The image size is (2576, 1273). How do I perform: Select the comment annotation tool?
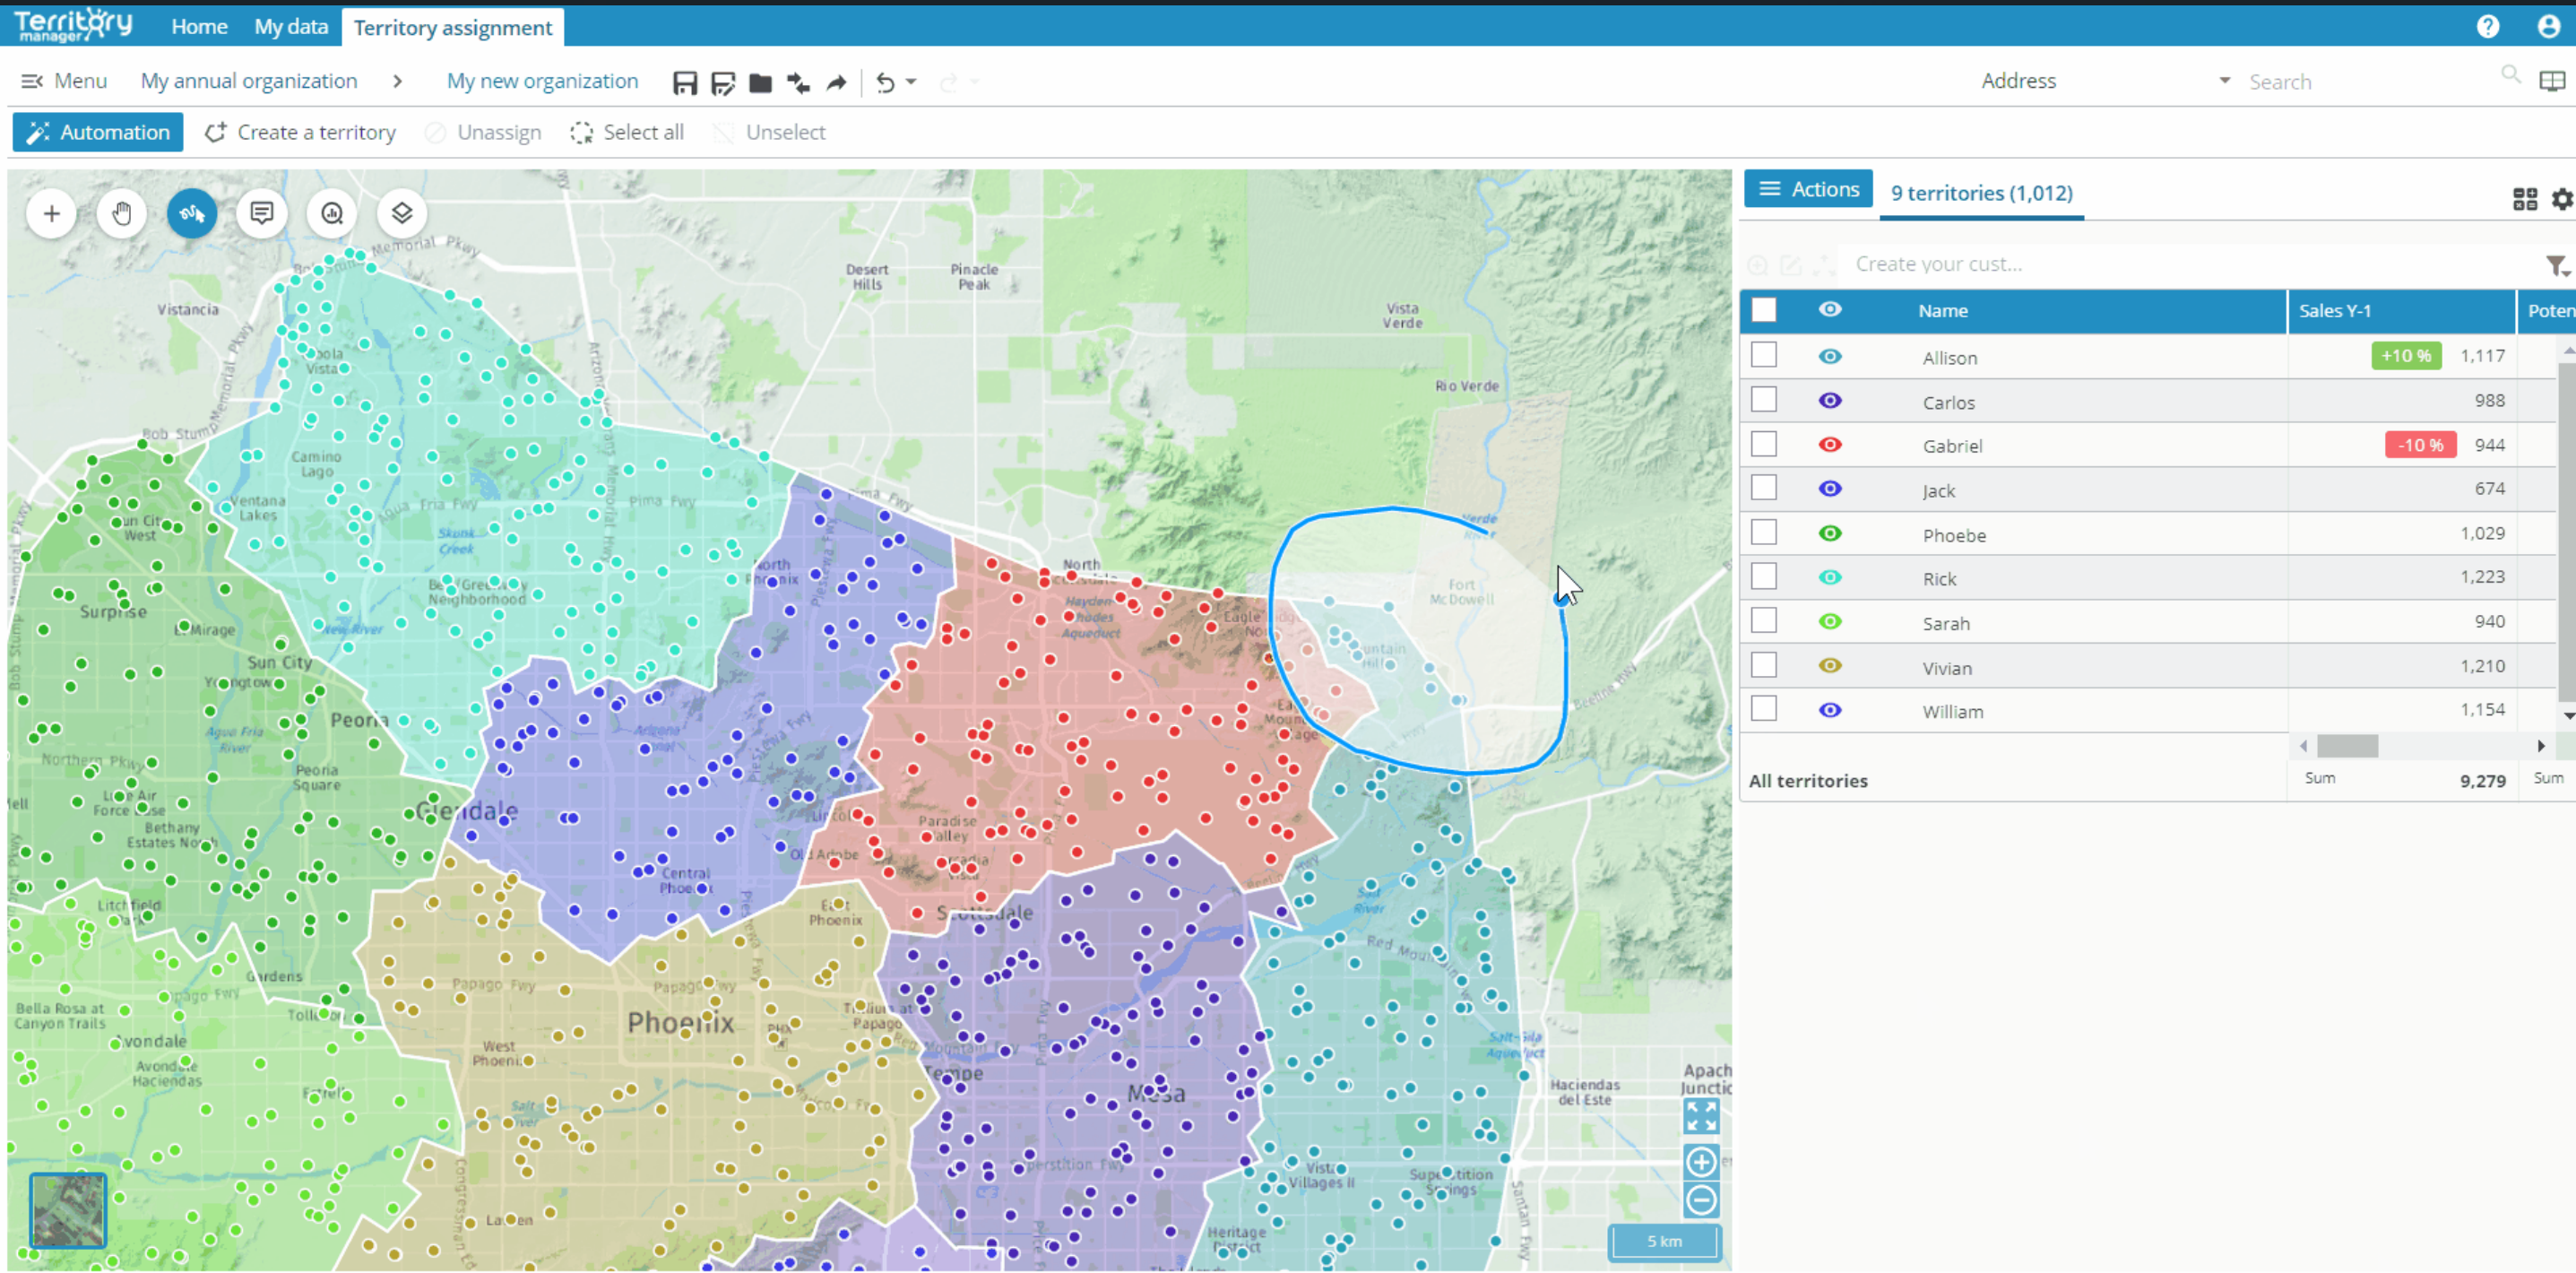pyautogui.click(x=261, y=213)
